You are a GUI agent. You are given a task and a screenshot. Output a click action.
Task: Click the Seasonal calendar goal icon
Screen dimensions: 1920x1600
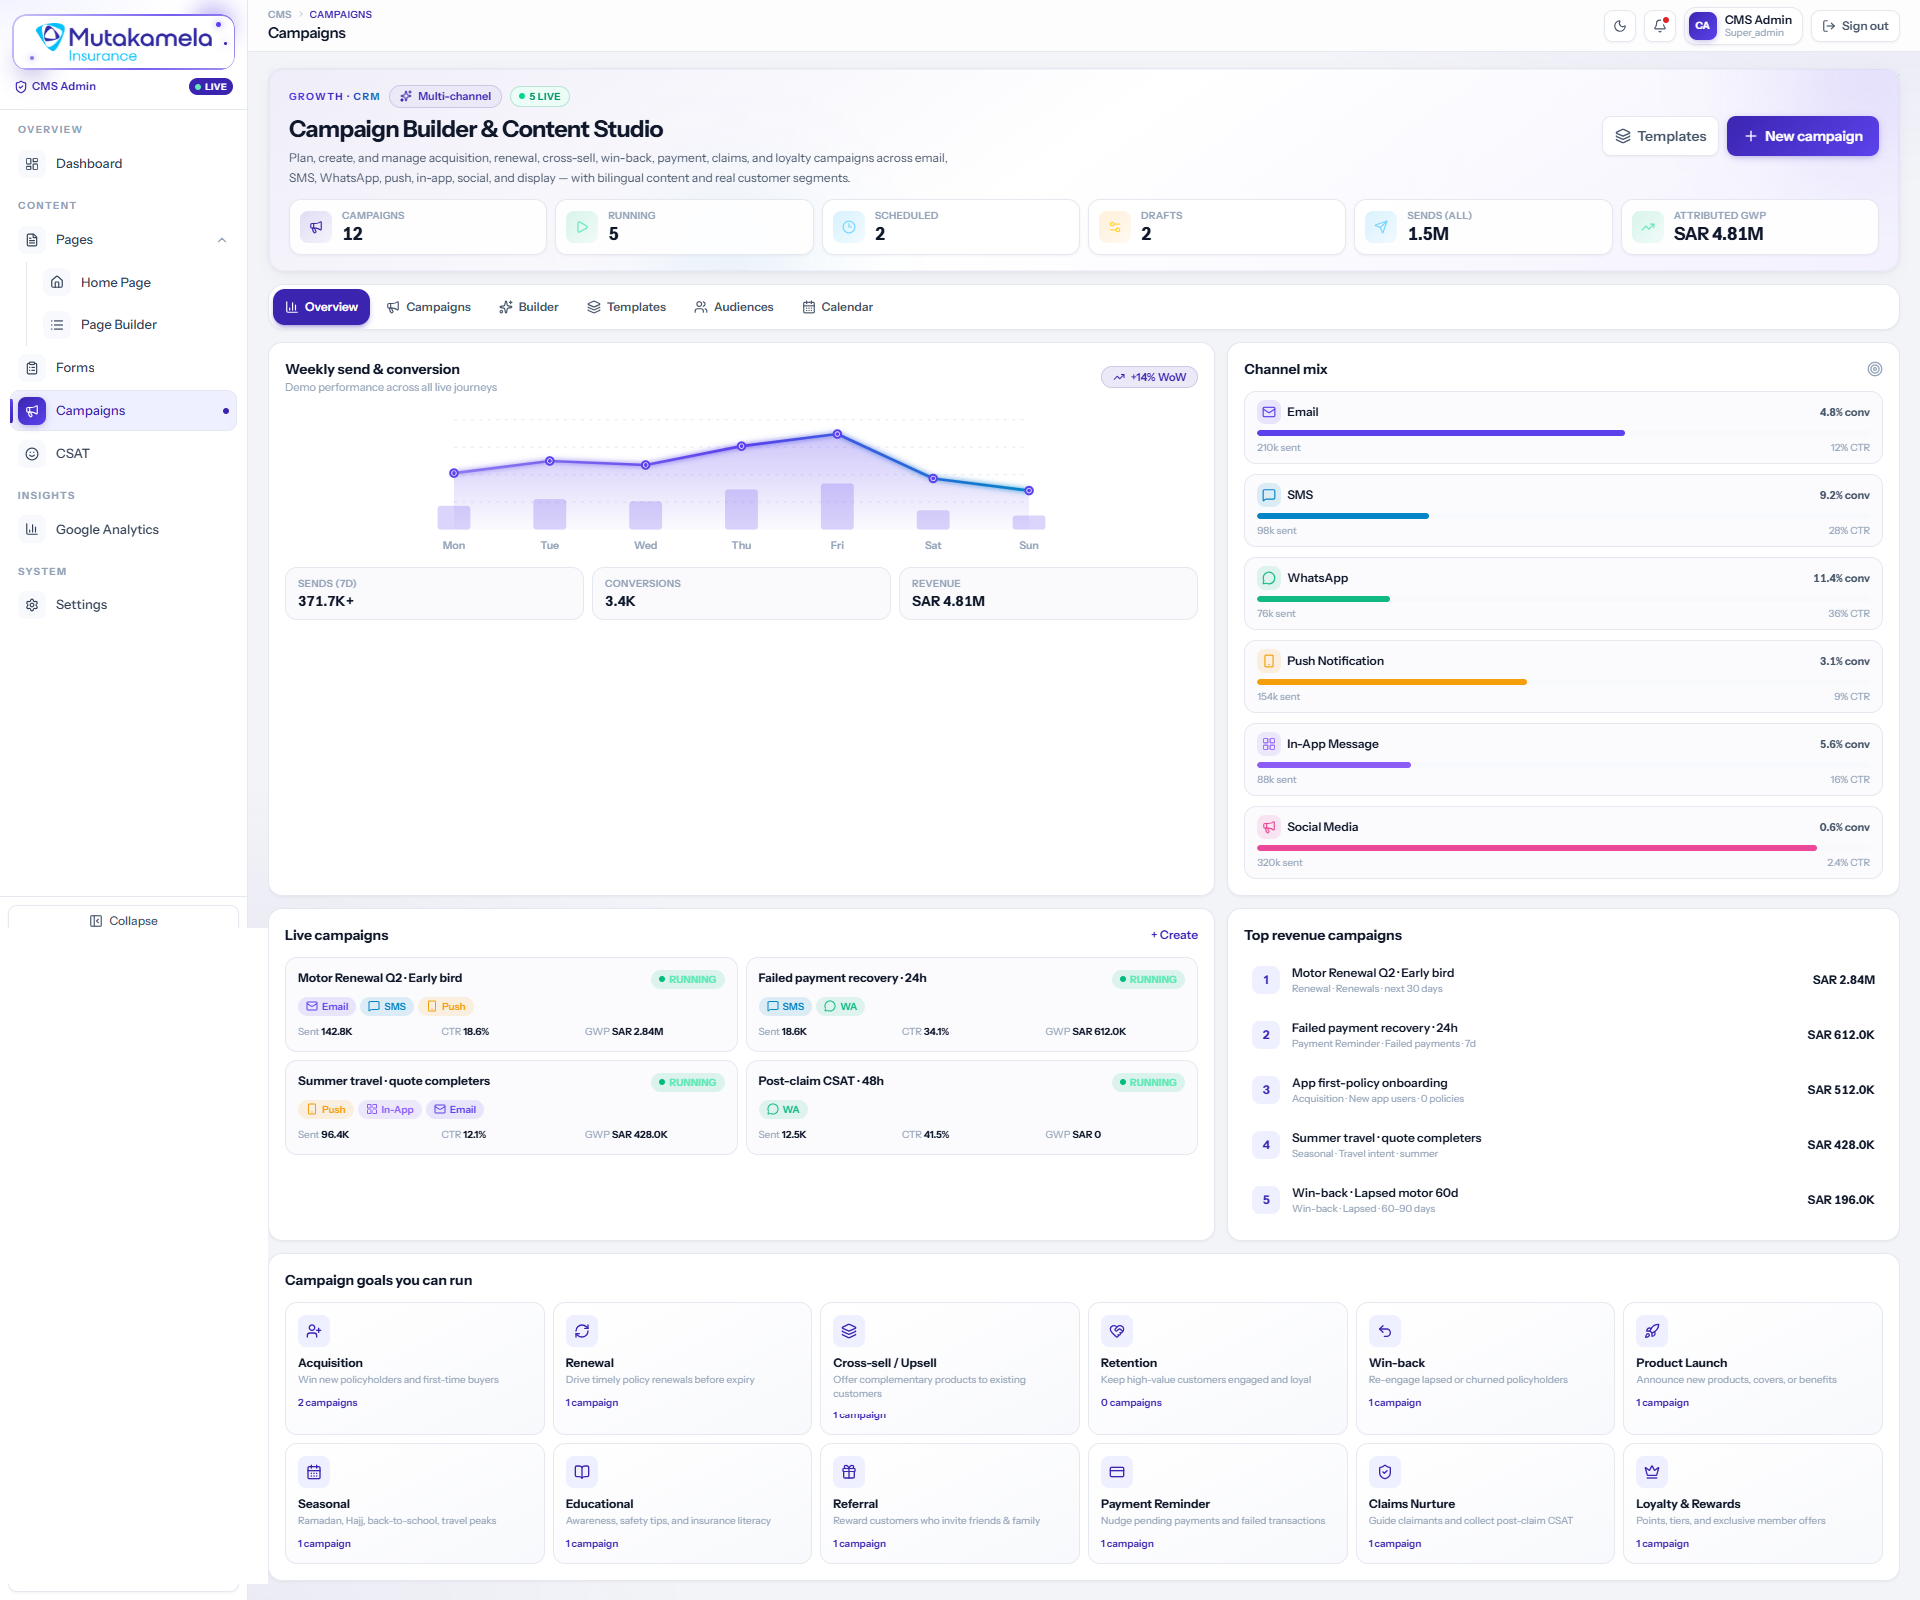(314, 1472)
